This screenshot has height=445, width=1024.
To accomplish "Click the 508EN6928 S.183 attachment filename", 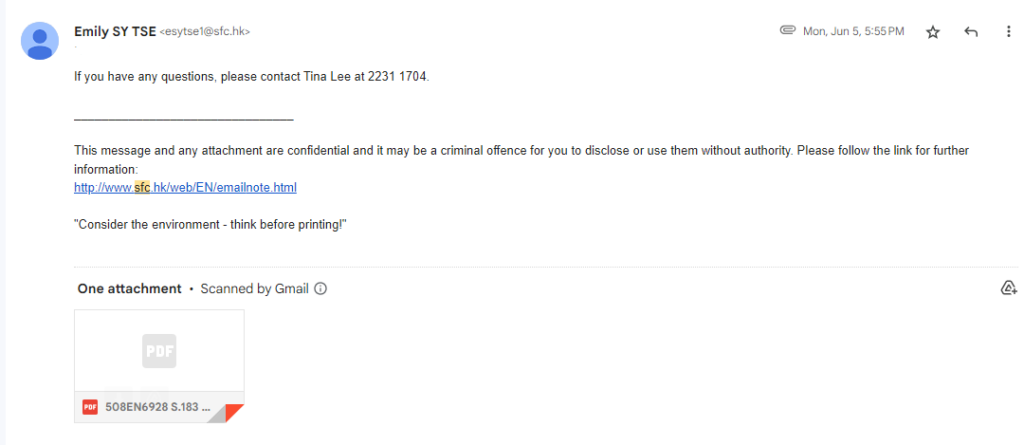I will (x=158, y=407).
